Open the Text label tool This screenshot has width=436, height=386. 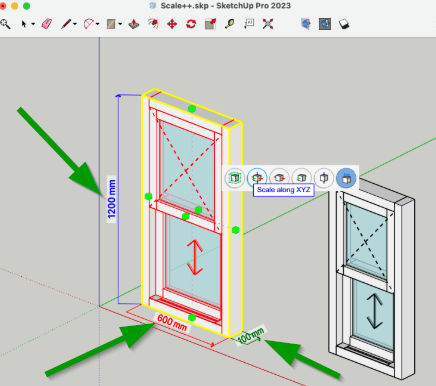coord(249,24)
